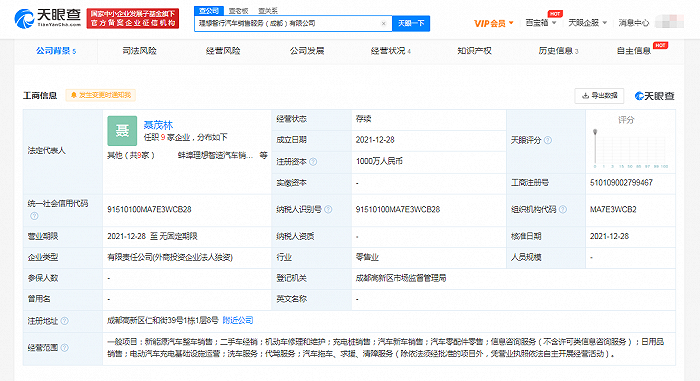The width and height of the screenshot is (700, 381).
Task: Switch to the 公司背景 tab
Action: (x=56, y=51)
